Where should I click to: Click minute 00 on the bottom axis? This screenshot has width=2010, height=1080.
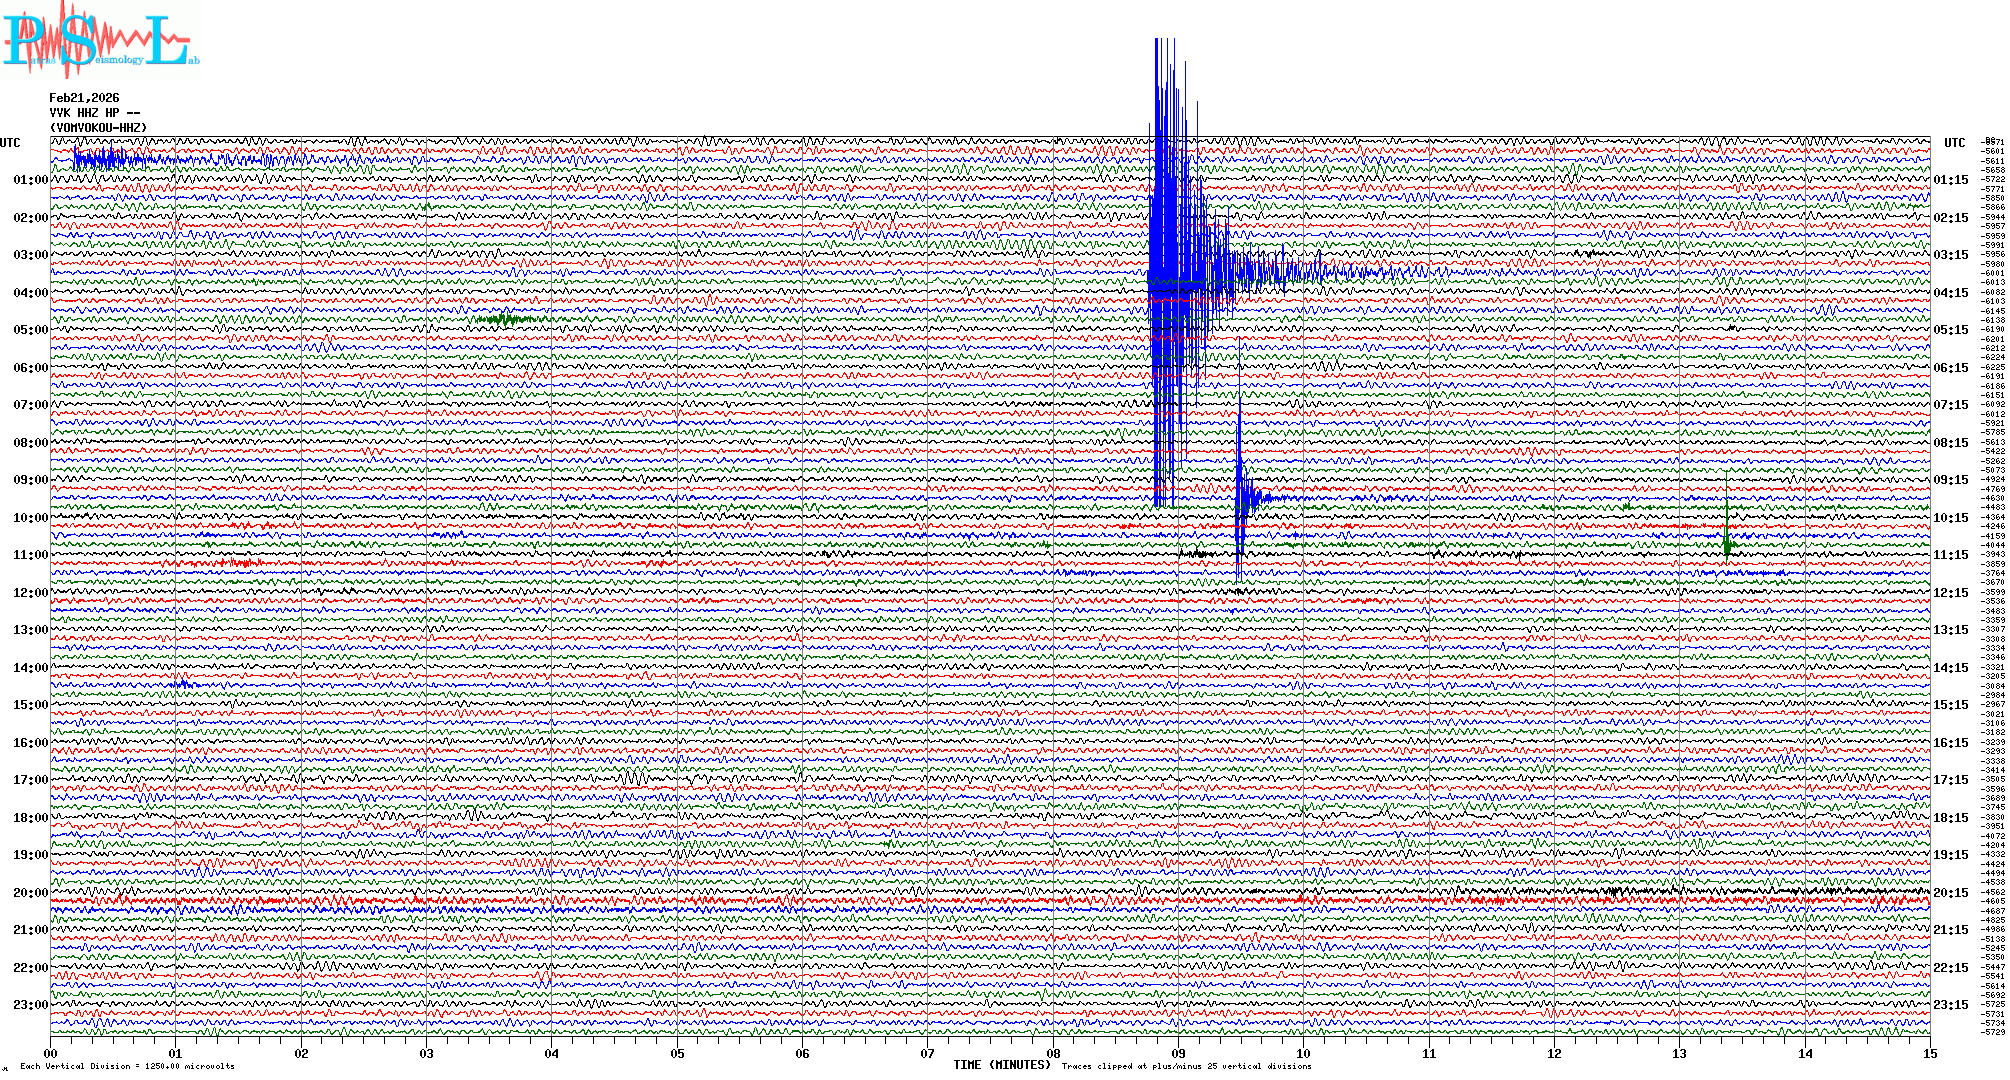click(x=51, y=1054)
